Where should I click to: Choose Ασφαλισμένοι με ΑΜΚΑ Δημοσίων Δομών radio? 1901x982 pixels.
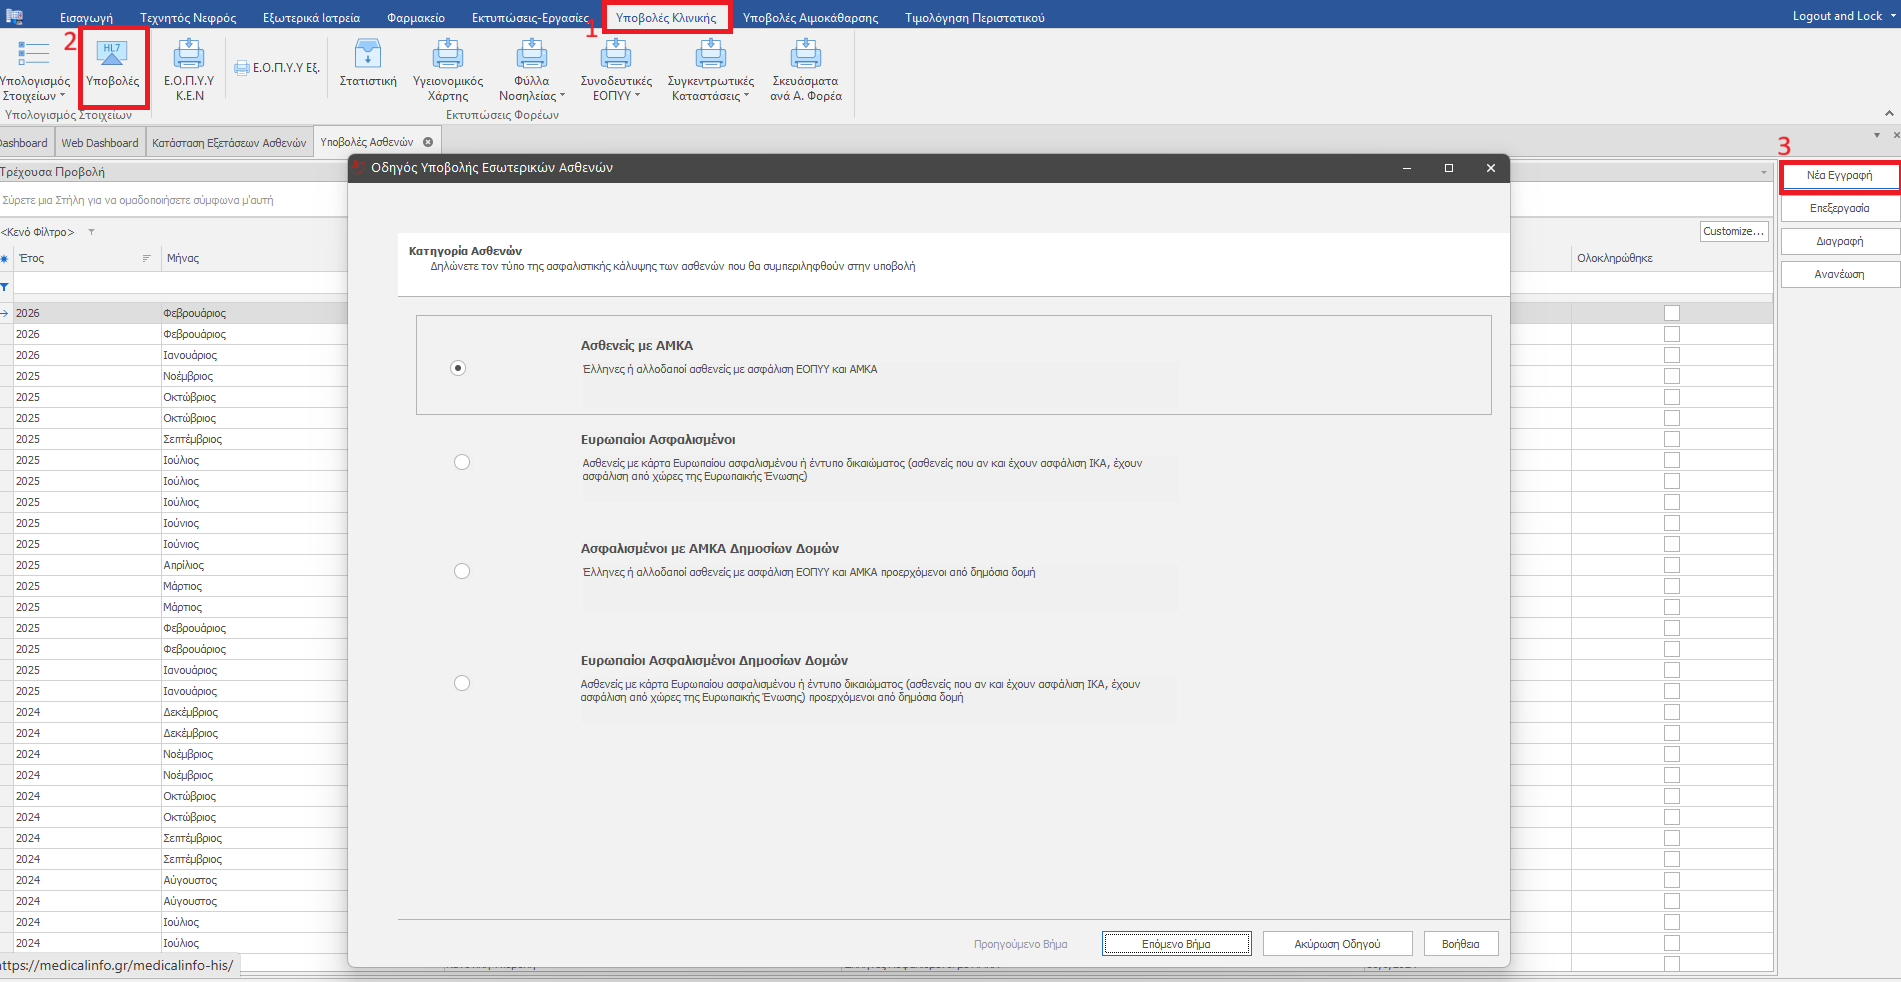[462, 571]
